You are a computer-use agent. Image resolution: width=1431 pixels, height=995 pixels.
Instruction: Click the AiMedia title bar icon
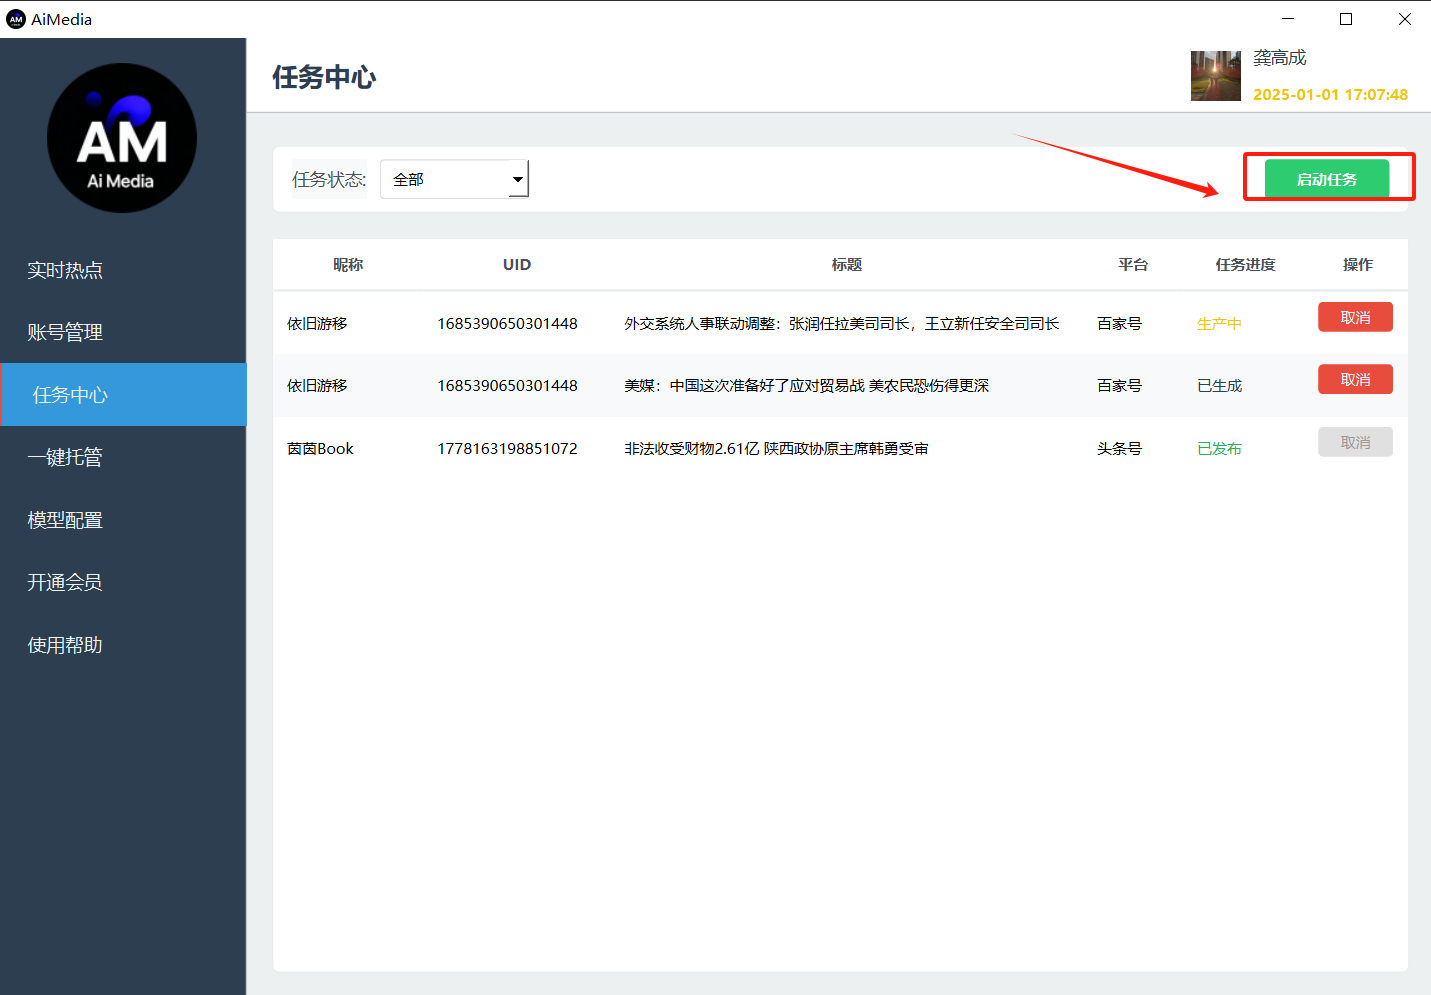click(x=16, y=19)
